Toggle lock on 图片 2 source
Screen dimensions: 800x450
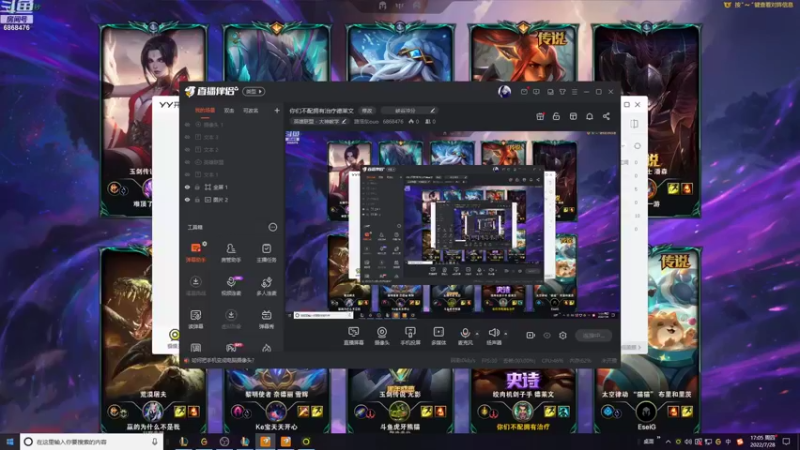(x=197, y=199)
